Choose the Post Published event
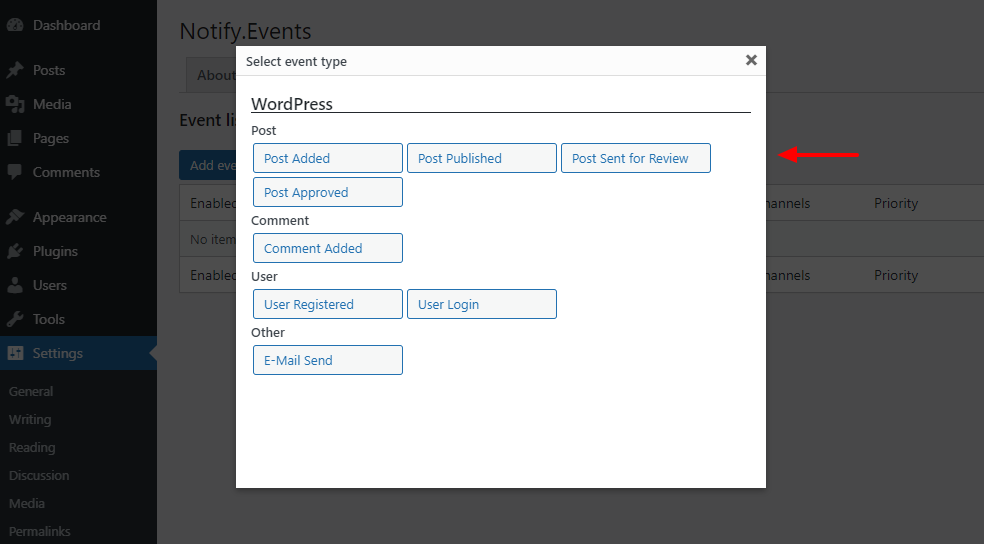The height and width of the screenshot is (544, 984). (482, 158)
